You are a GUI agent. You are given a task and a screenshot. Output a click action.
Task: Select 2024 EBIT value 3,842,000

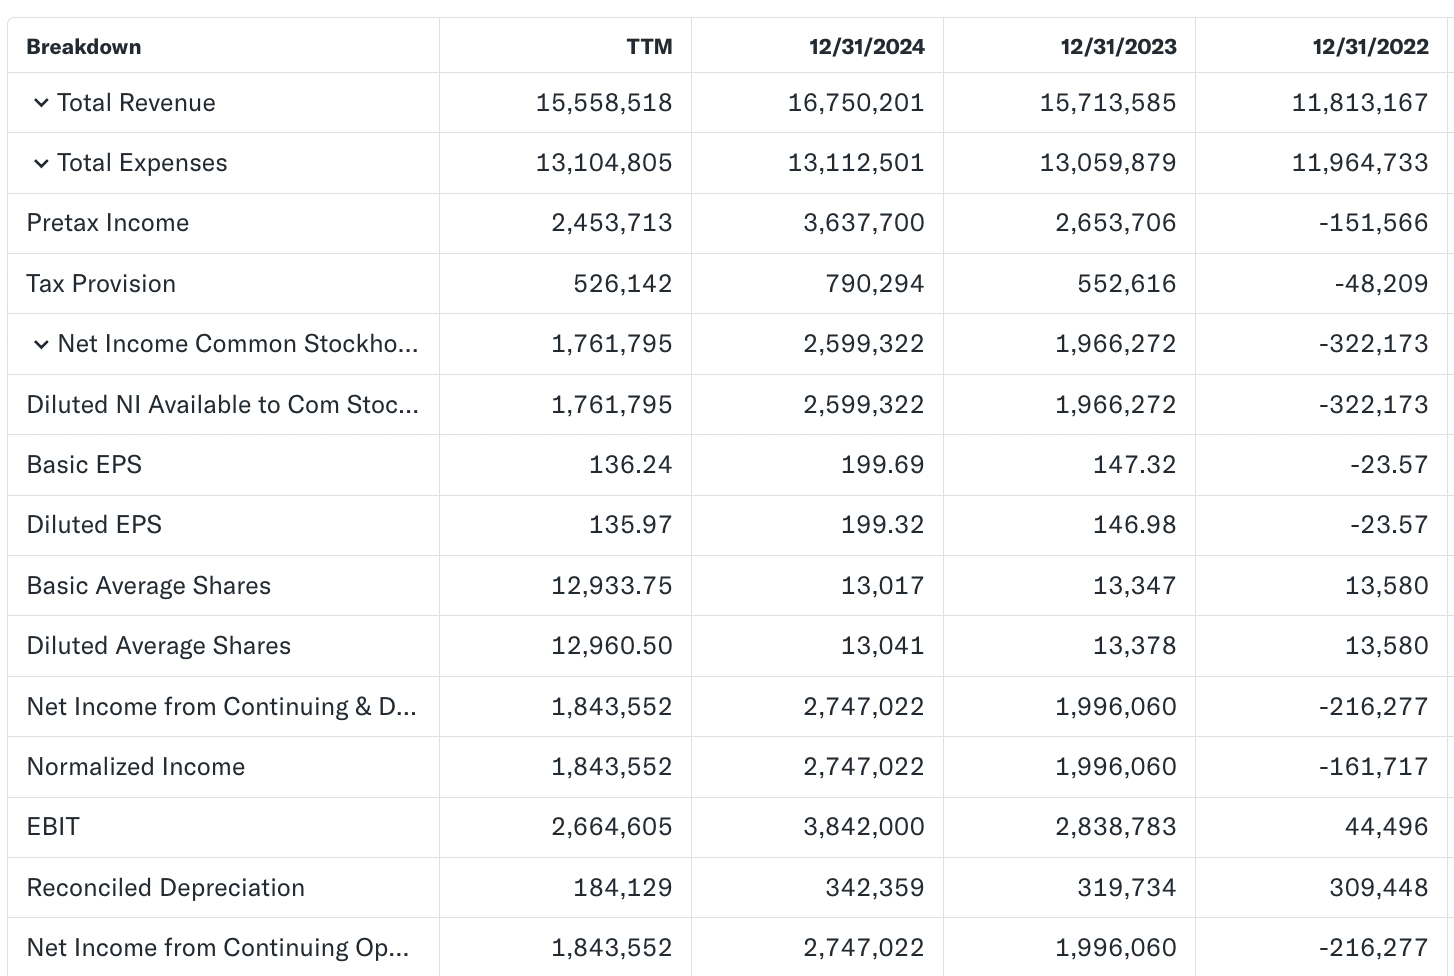[864, 827]
